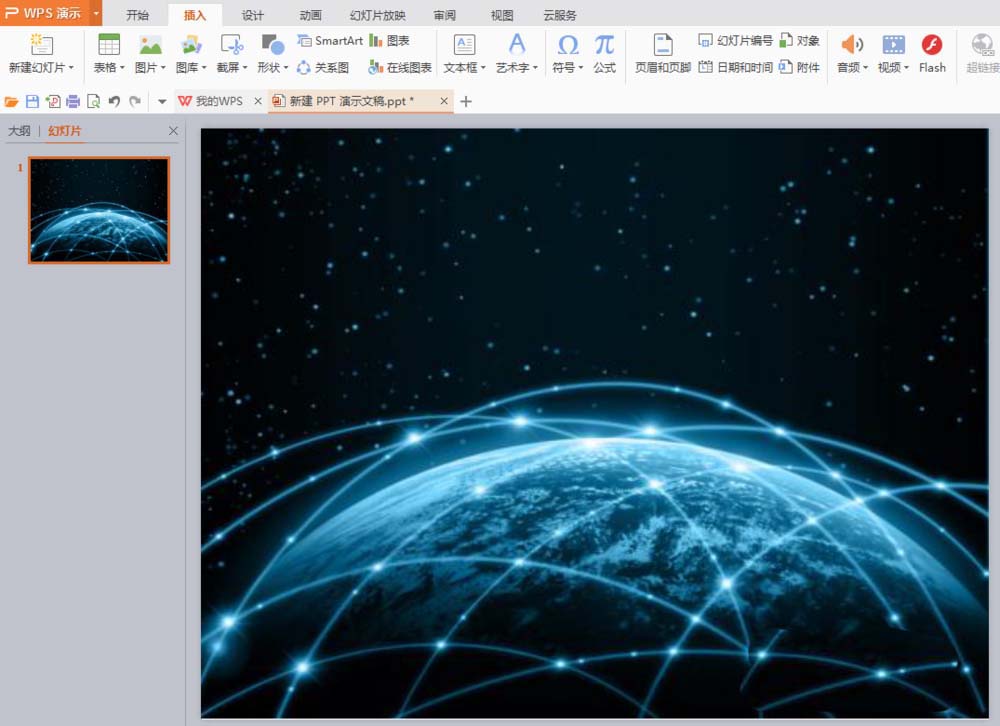
Task: Insert an online chart (在线图表)
Action: 400,67
